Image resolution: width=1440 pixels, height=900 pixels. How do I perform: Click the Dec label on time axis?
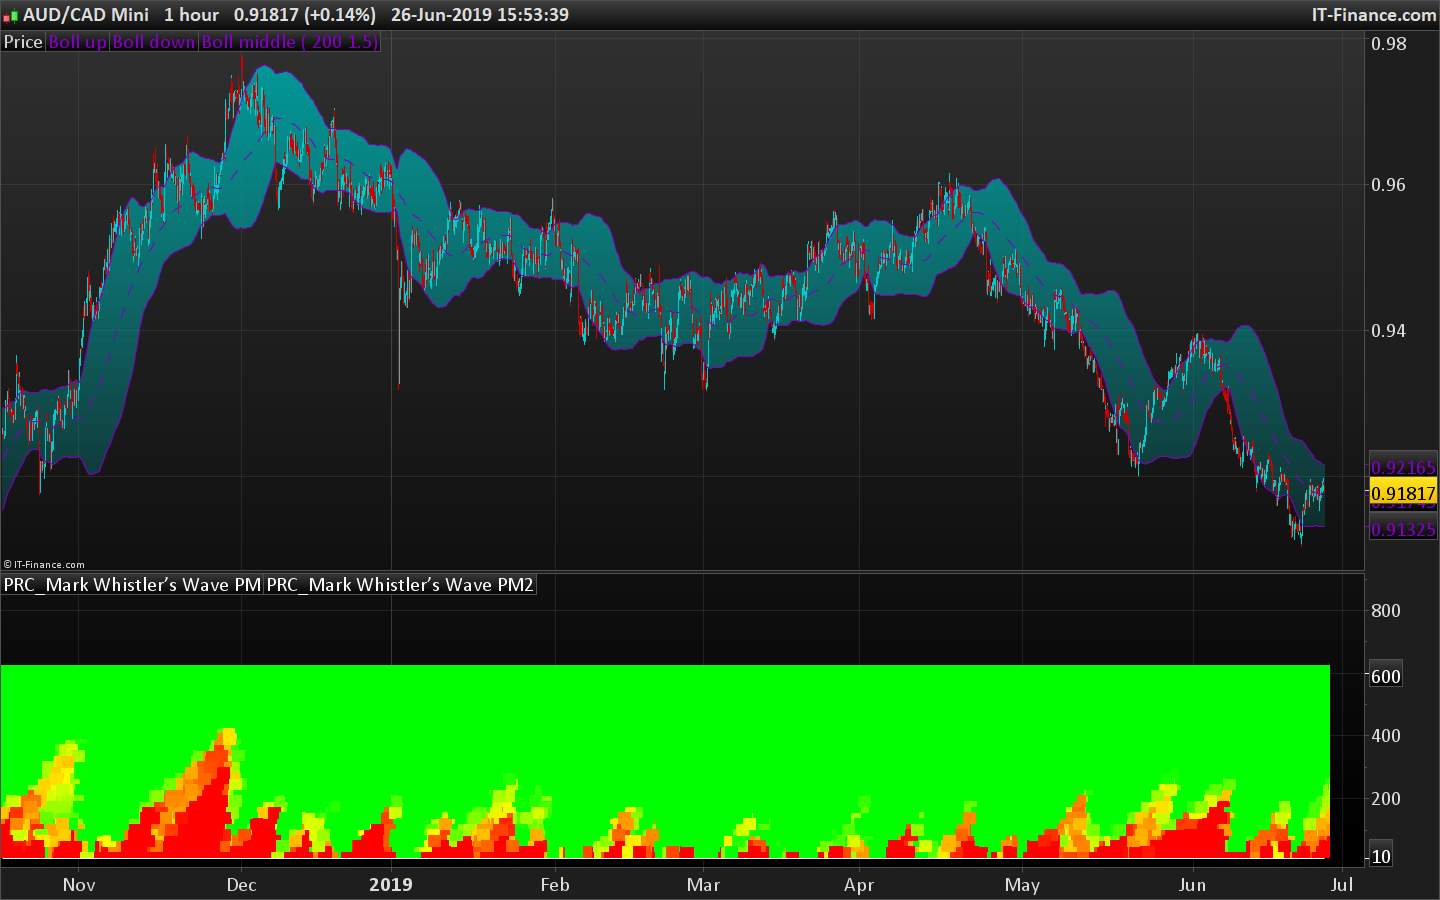(x=241, y=885)
